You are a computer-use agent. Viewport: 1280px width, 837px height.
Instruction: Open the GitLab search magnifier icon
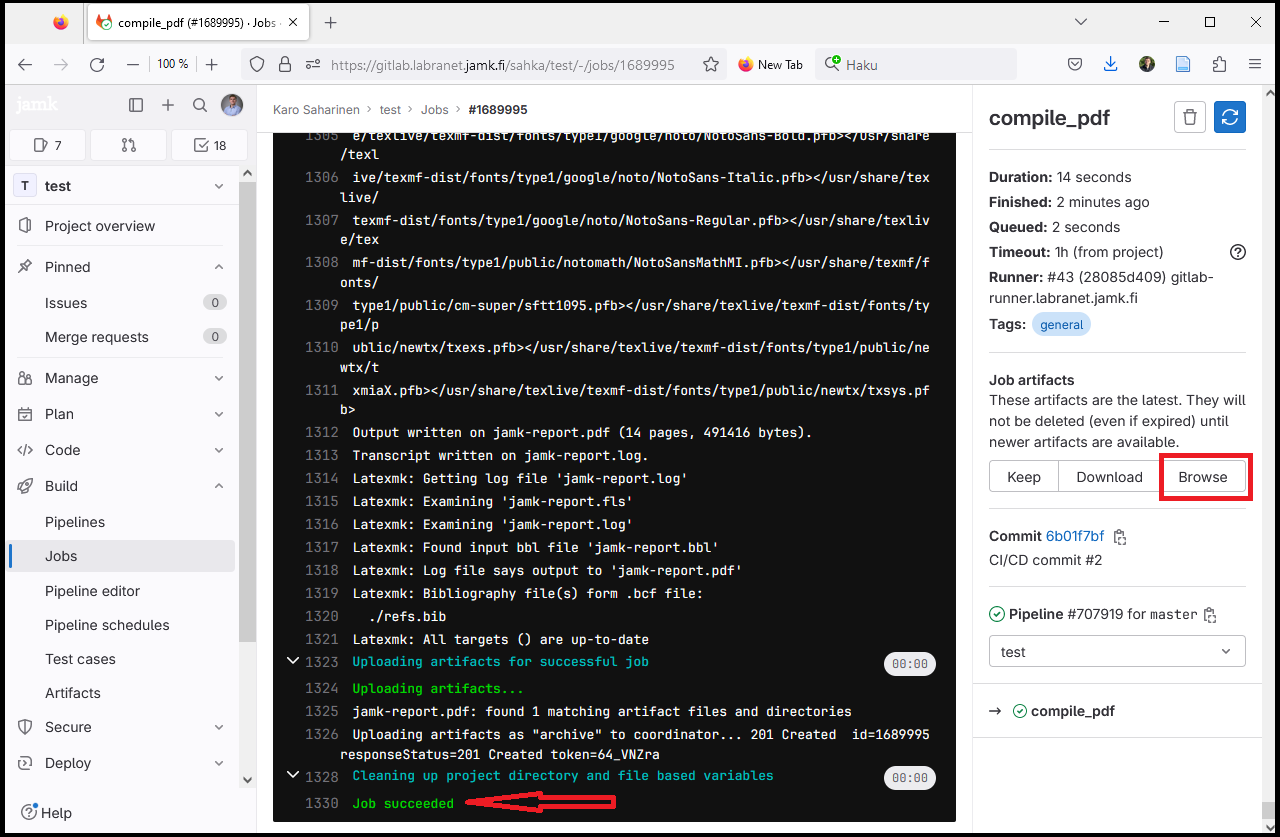200,105
